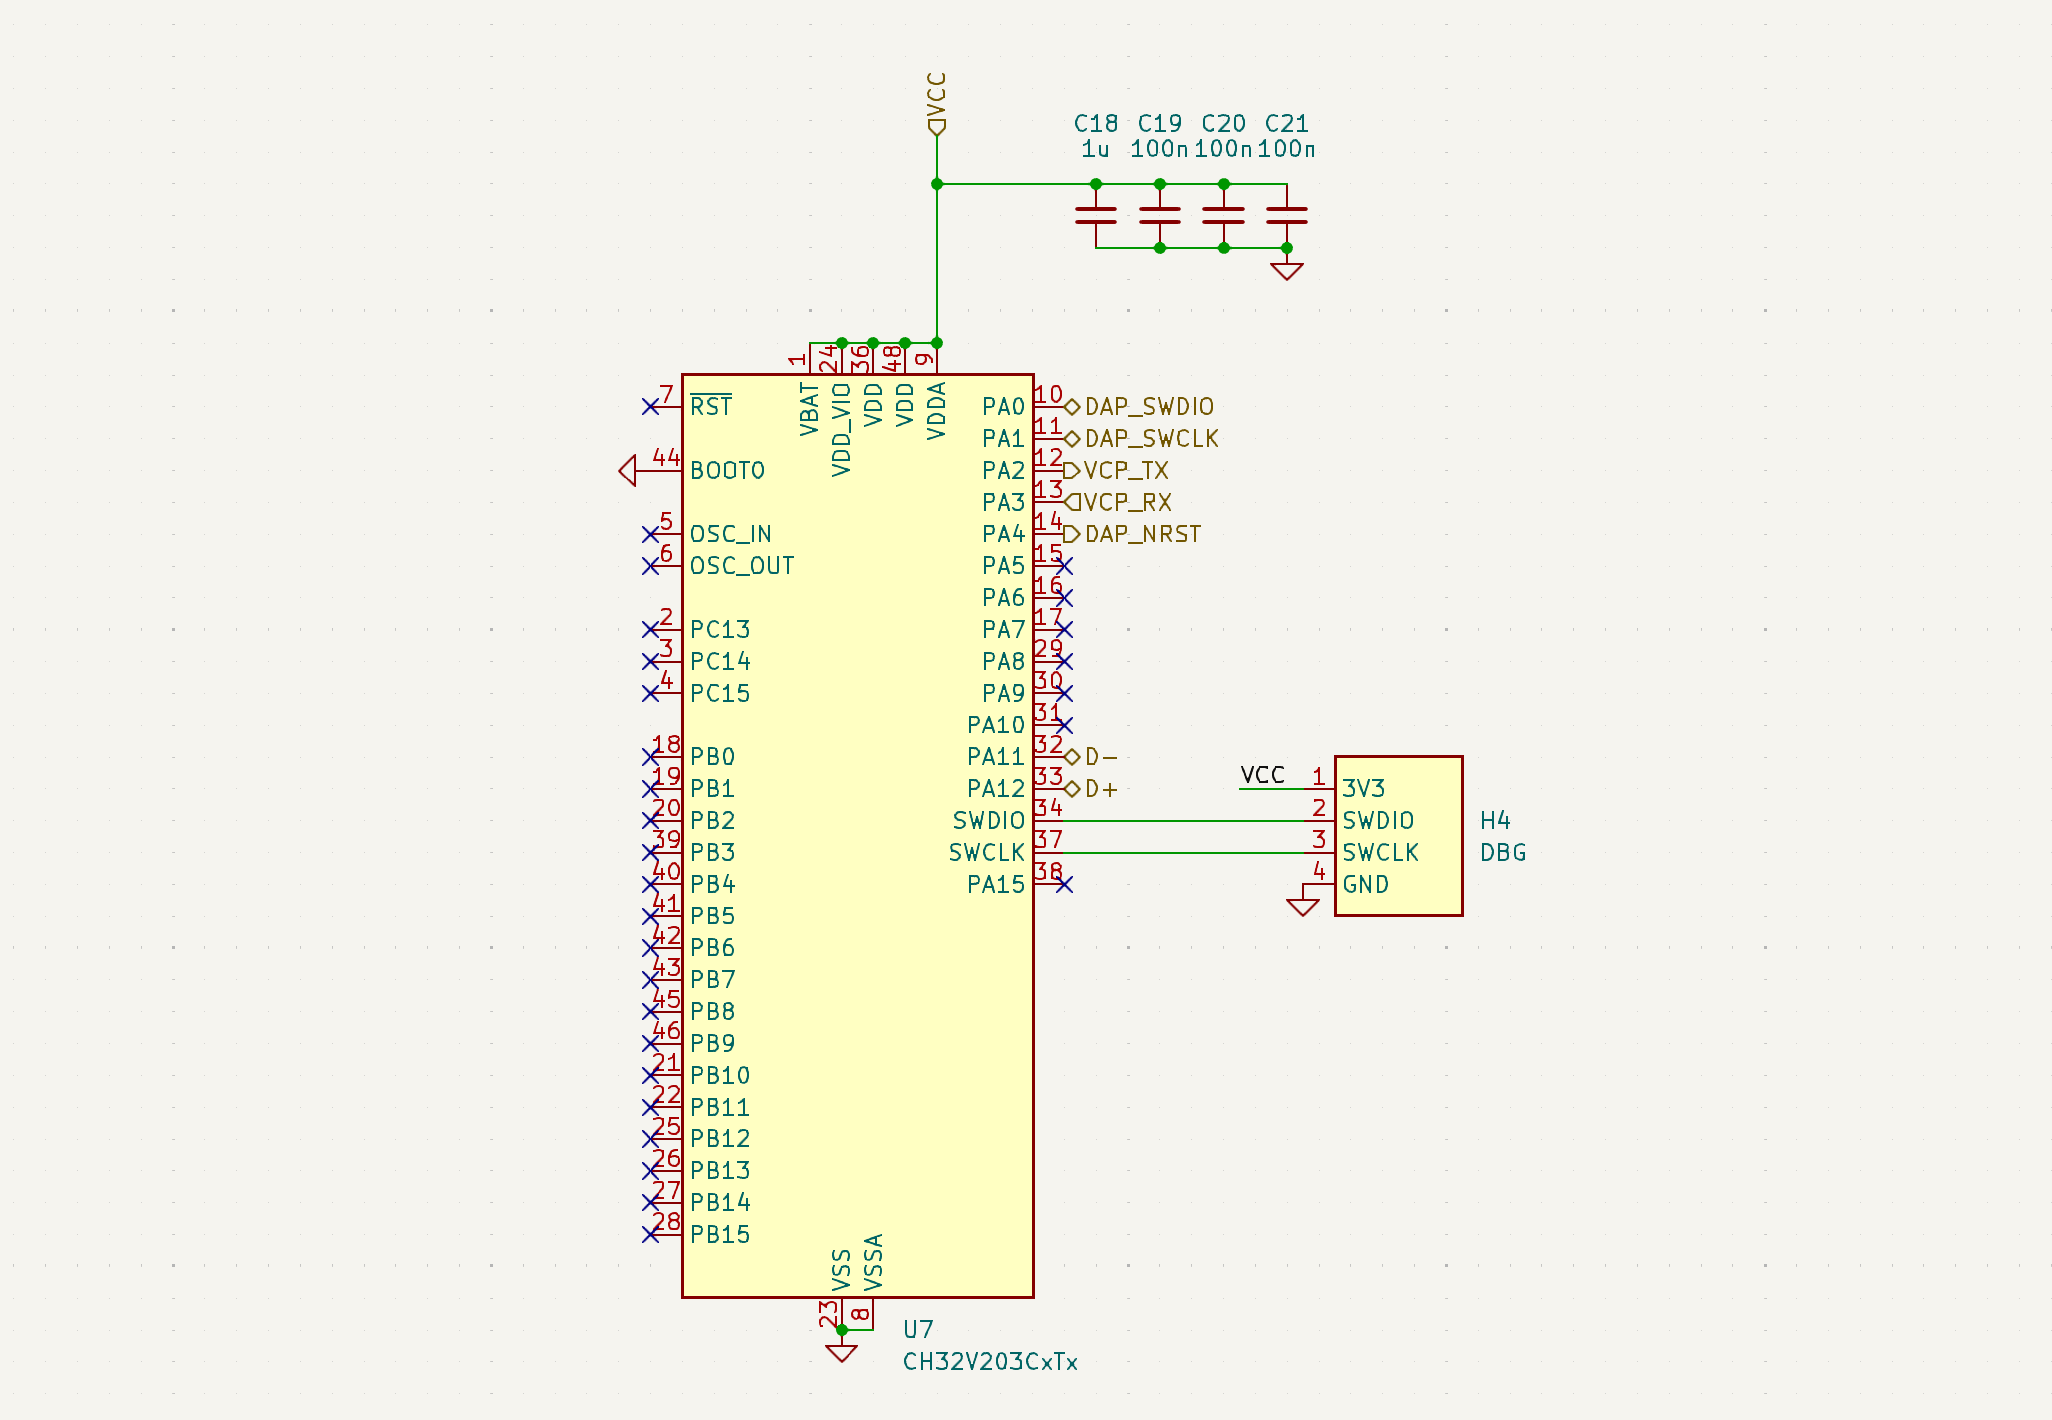The height and width of the screenshot is (1420, 2052).
Task: Select the U7 reference designator text
Action: click(x=918, y=1330)
